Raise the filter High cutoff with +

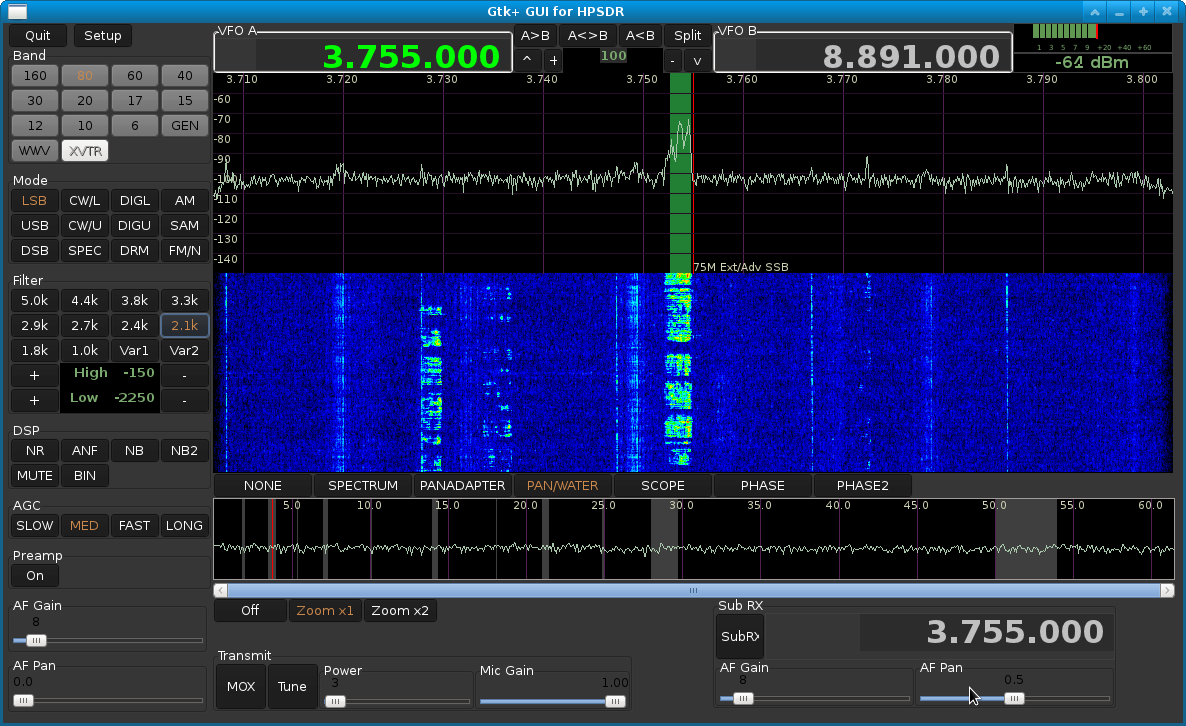click(x=34, y=375)
